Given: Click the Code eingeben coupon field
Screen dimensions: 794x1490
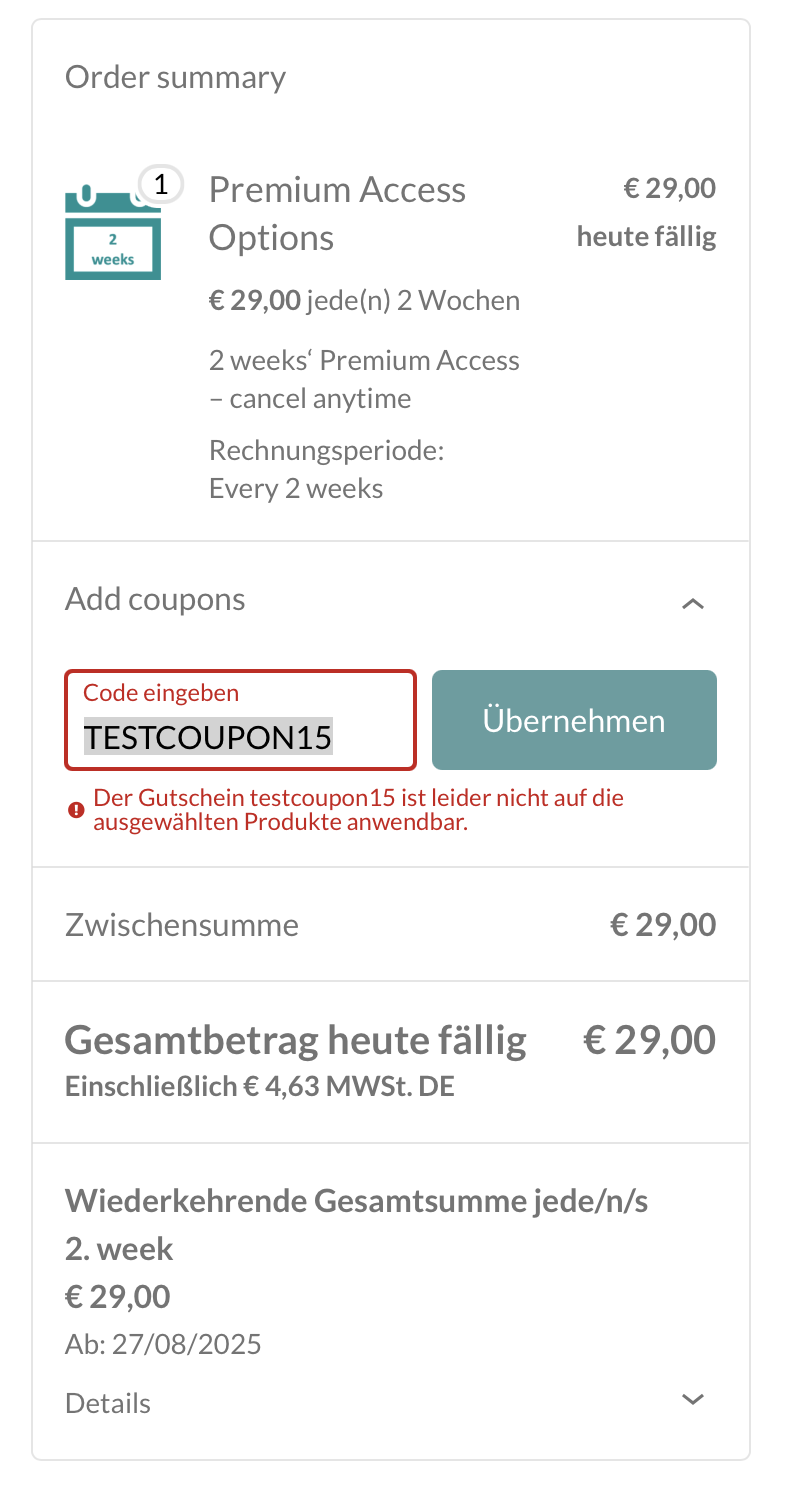Looking at the screenshot, I should pyautogui.click(x=240, y=720).
